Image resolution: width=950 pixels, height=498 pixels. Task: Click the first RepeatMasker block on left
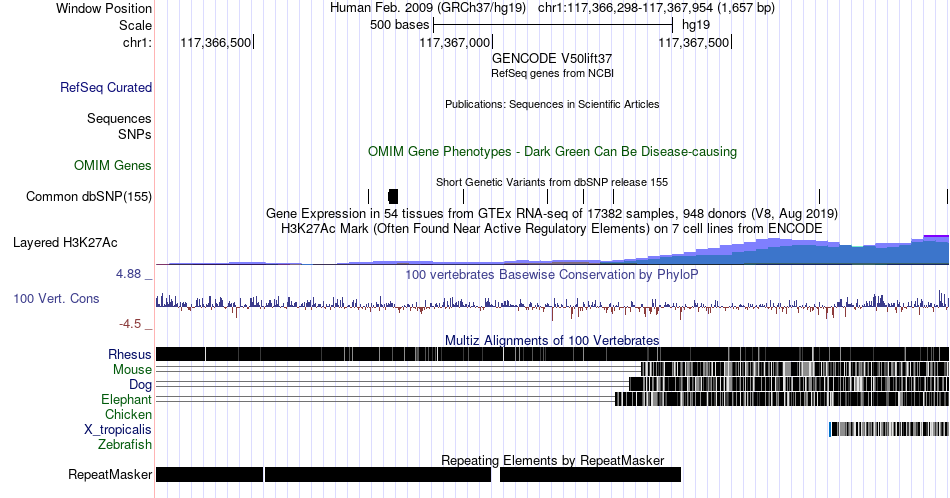(x=210, y=474)
